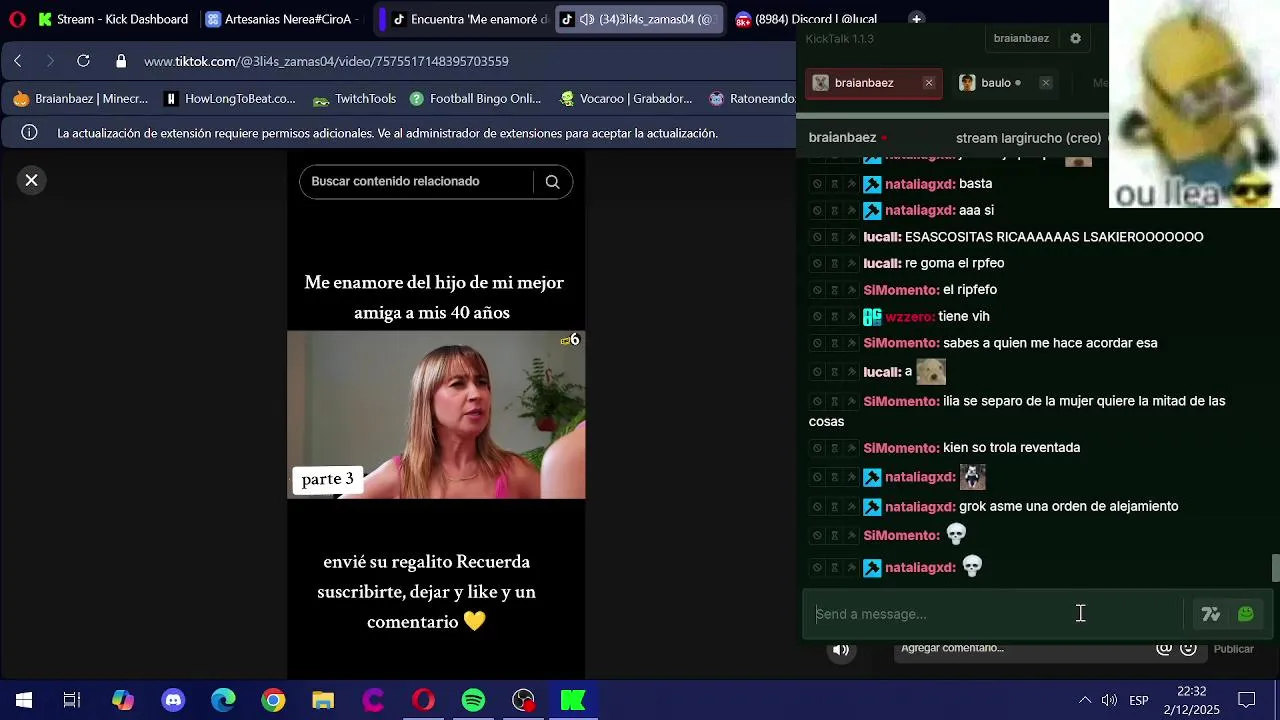Open Braianbaez | Minecr... bookmark
Viewport: 1280px width, 720px height.
click(x=81, y=99)
